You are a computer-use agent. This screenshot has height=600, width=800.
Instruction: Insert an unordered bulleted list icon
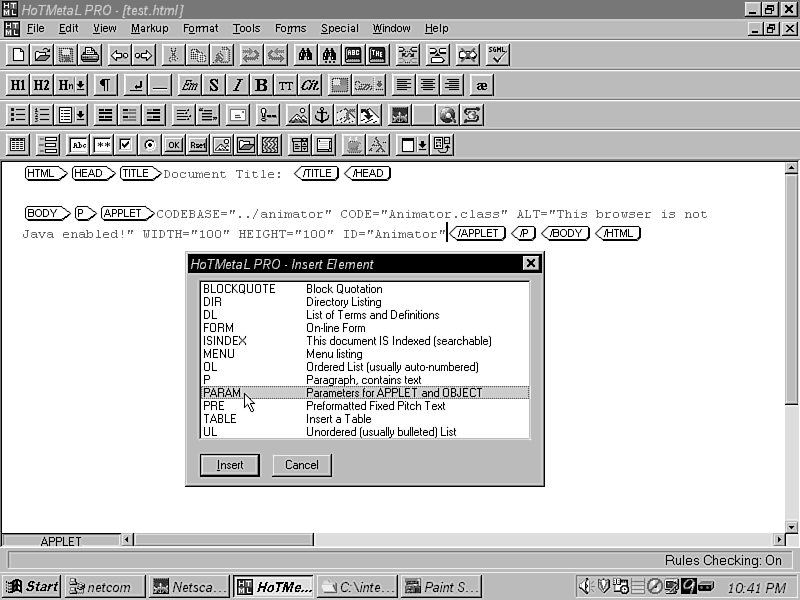(x=18, y=115)
